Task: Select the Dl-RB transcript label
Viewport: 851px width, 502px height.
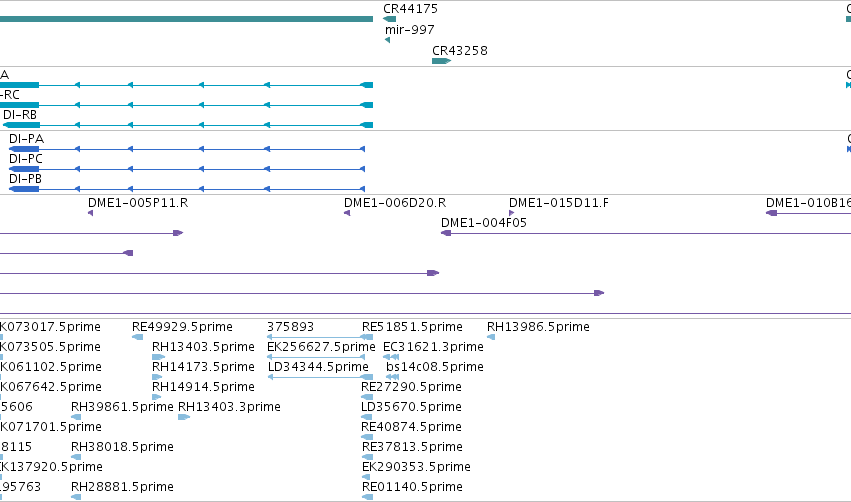Action: coord(20,115)
